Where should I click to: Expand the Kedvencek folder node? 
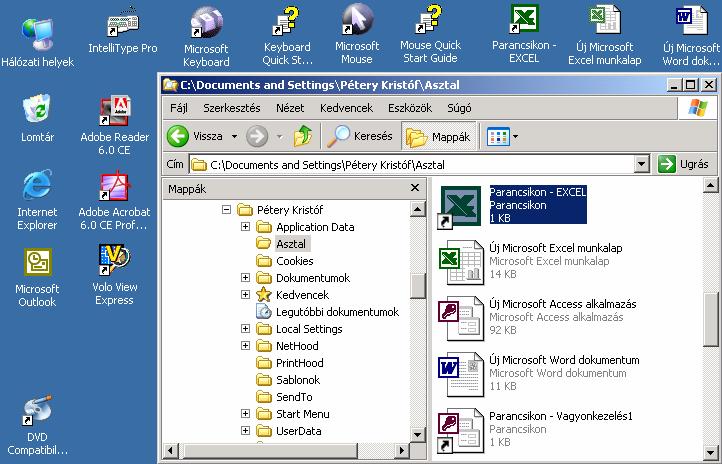[x=245, y=295]
